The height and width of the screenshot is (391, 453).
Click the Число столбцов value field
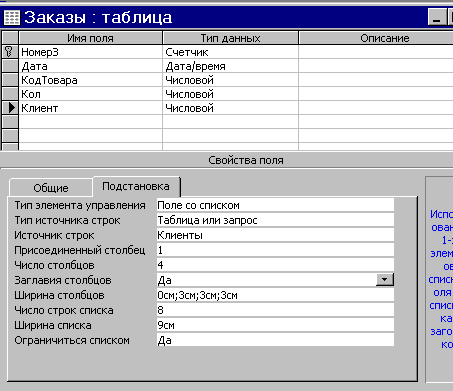(x=275, y=265)
